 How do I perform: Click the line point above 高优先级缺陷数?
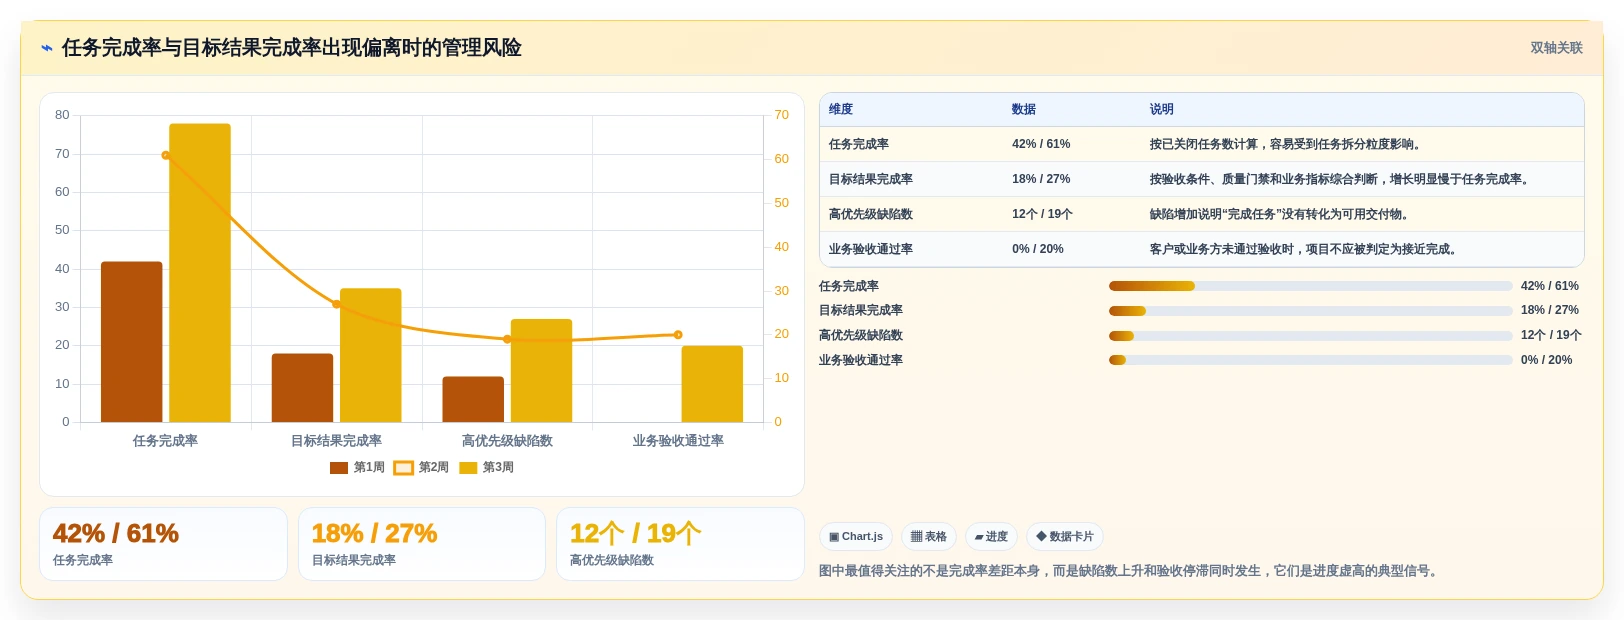(507, 339)
